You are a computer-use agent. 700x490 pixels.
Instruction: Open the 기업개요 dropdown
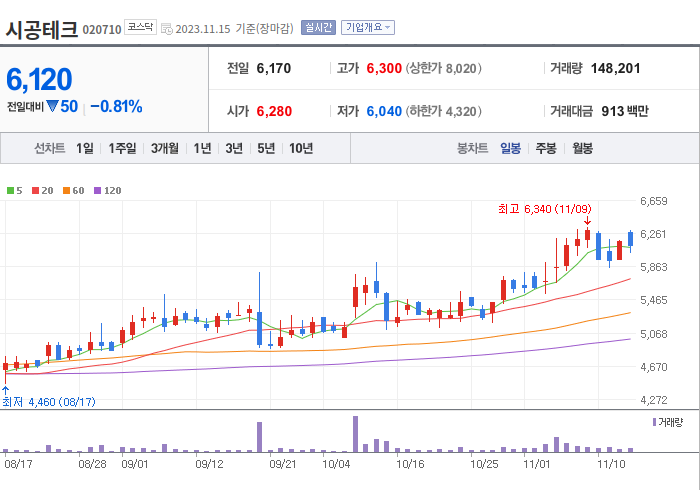pyautogui.click(x=368, y=28)
